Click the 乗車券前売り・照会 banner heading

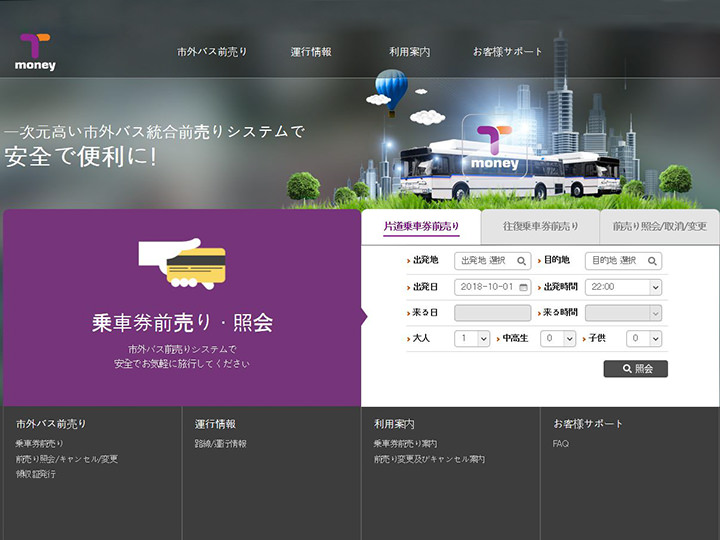182,322
